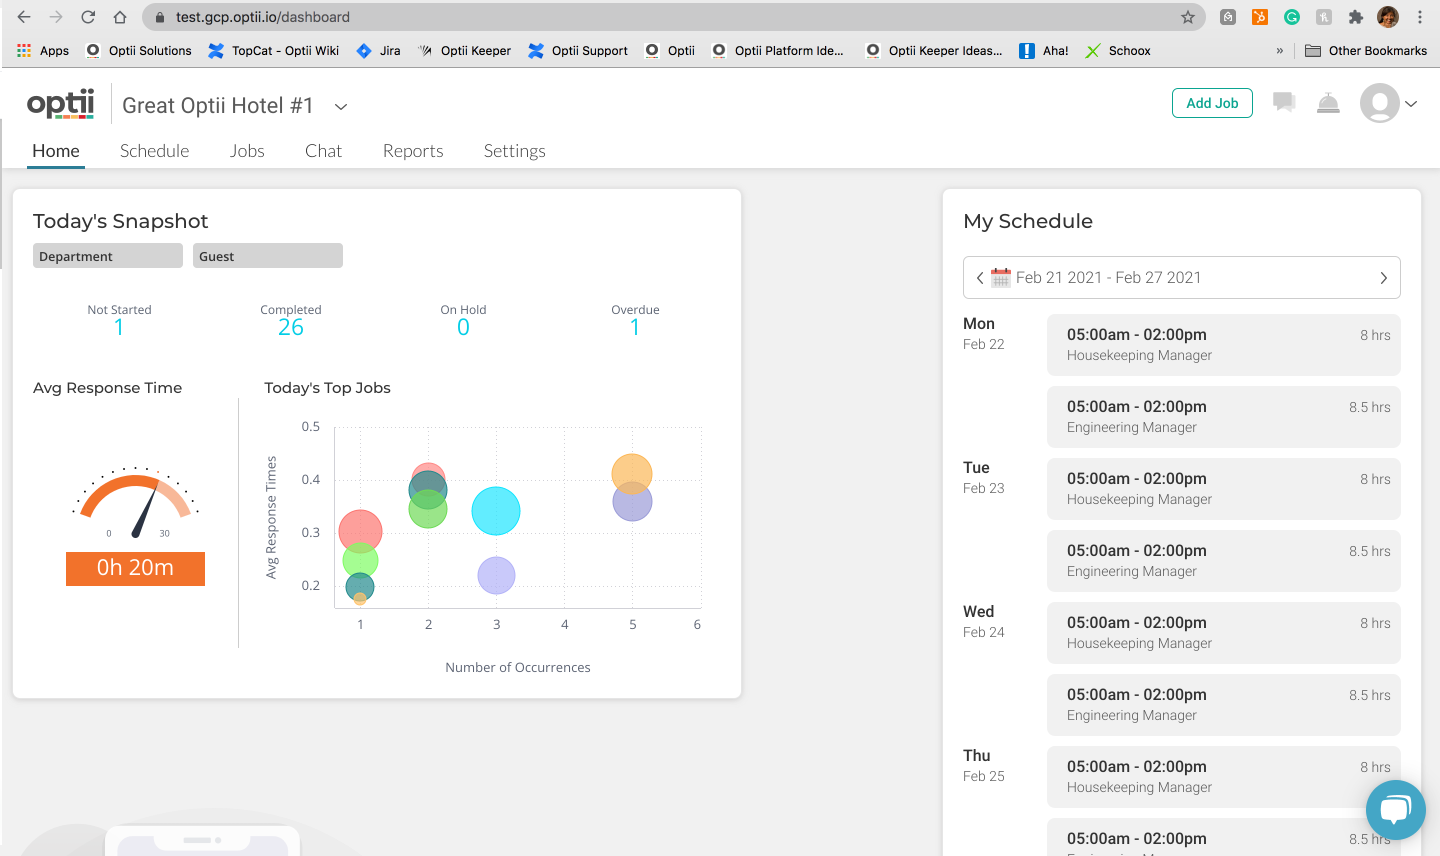
Task: Open the Schoox bookmark
Action: tap(1118, 51)
